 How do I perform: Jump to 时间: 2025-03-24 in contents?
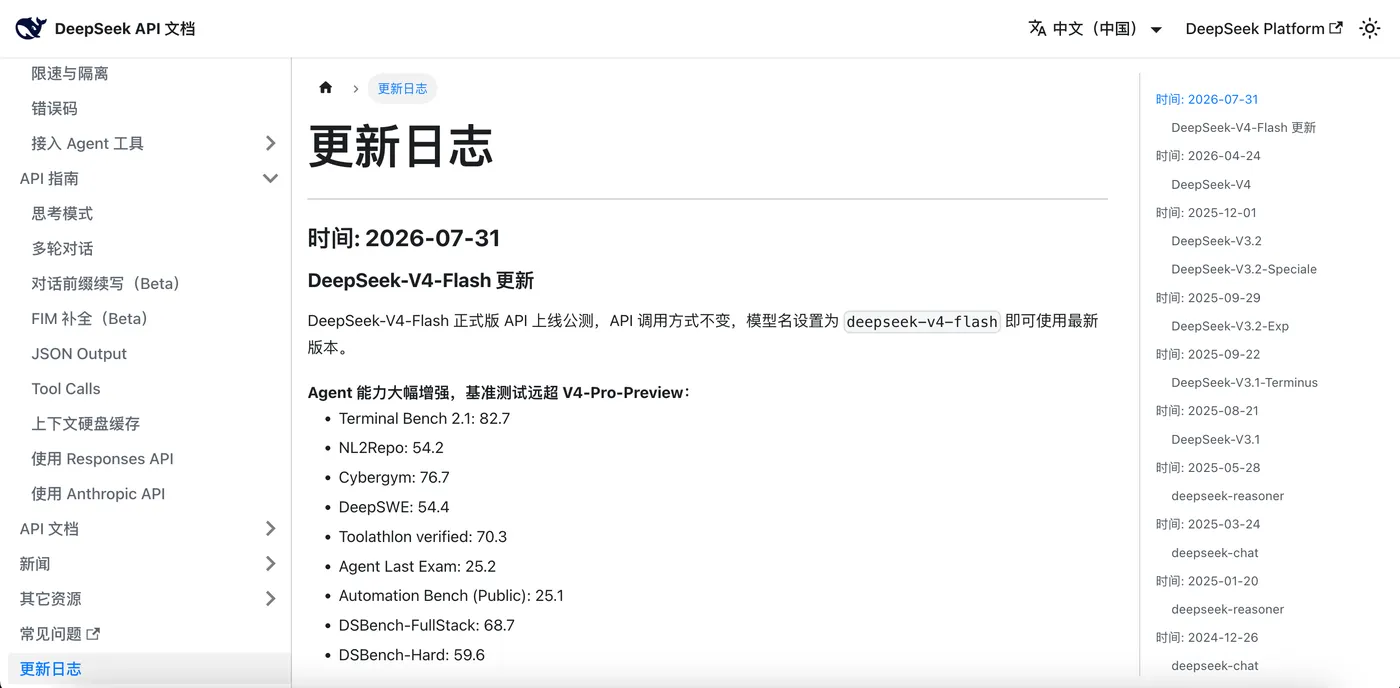coord(1208,524)
